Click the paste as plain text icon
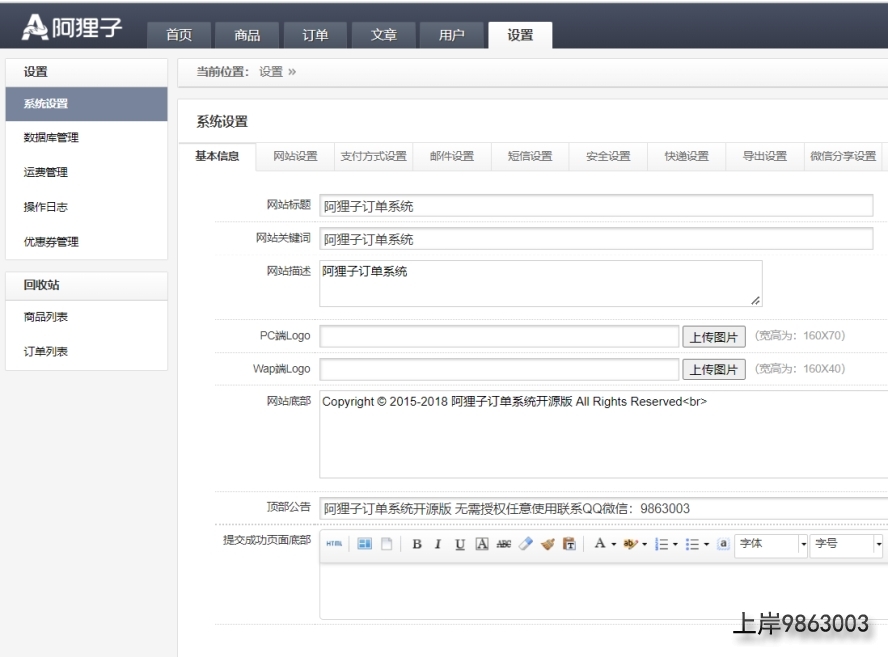This screenshot has width=888, height=657. tap(569, 544)
